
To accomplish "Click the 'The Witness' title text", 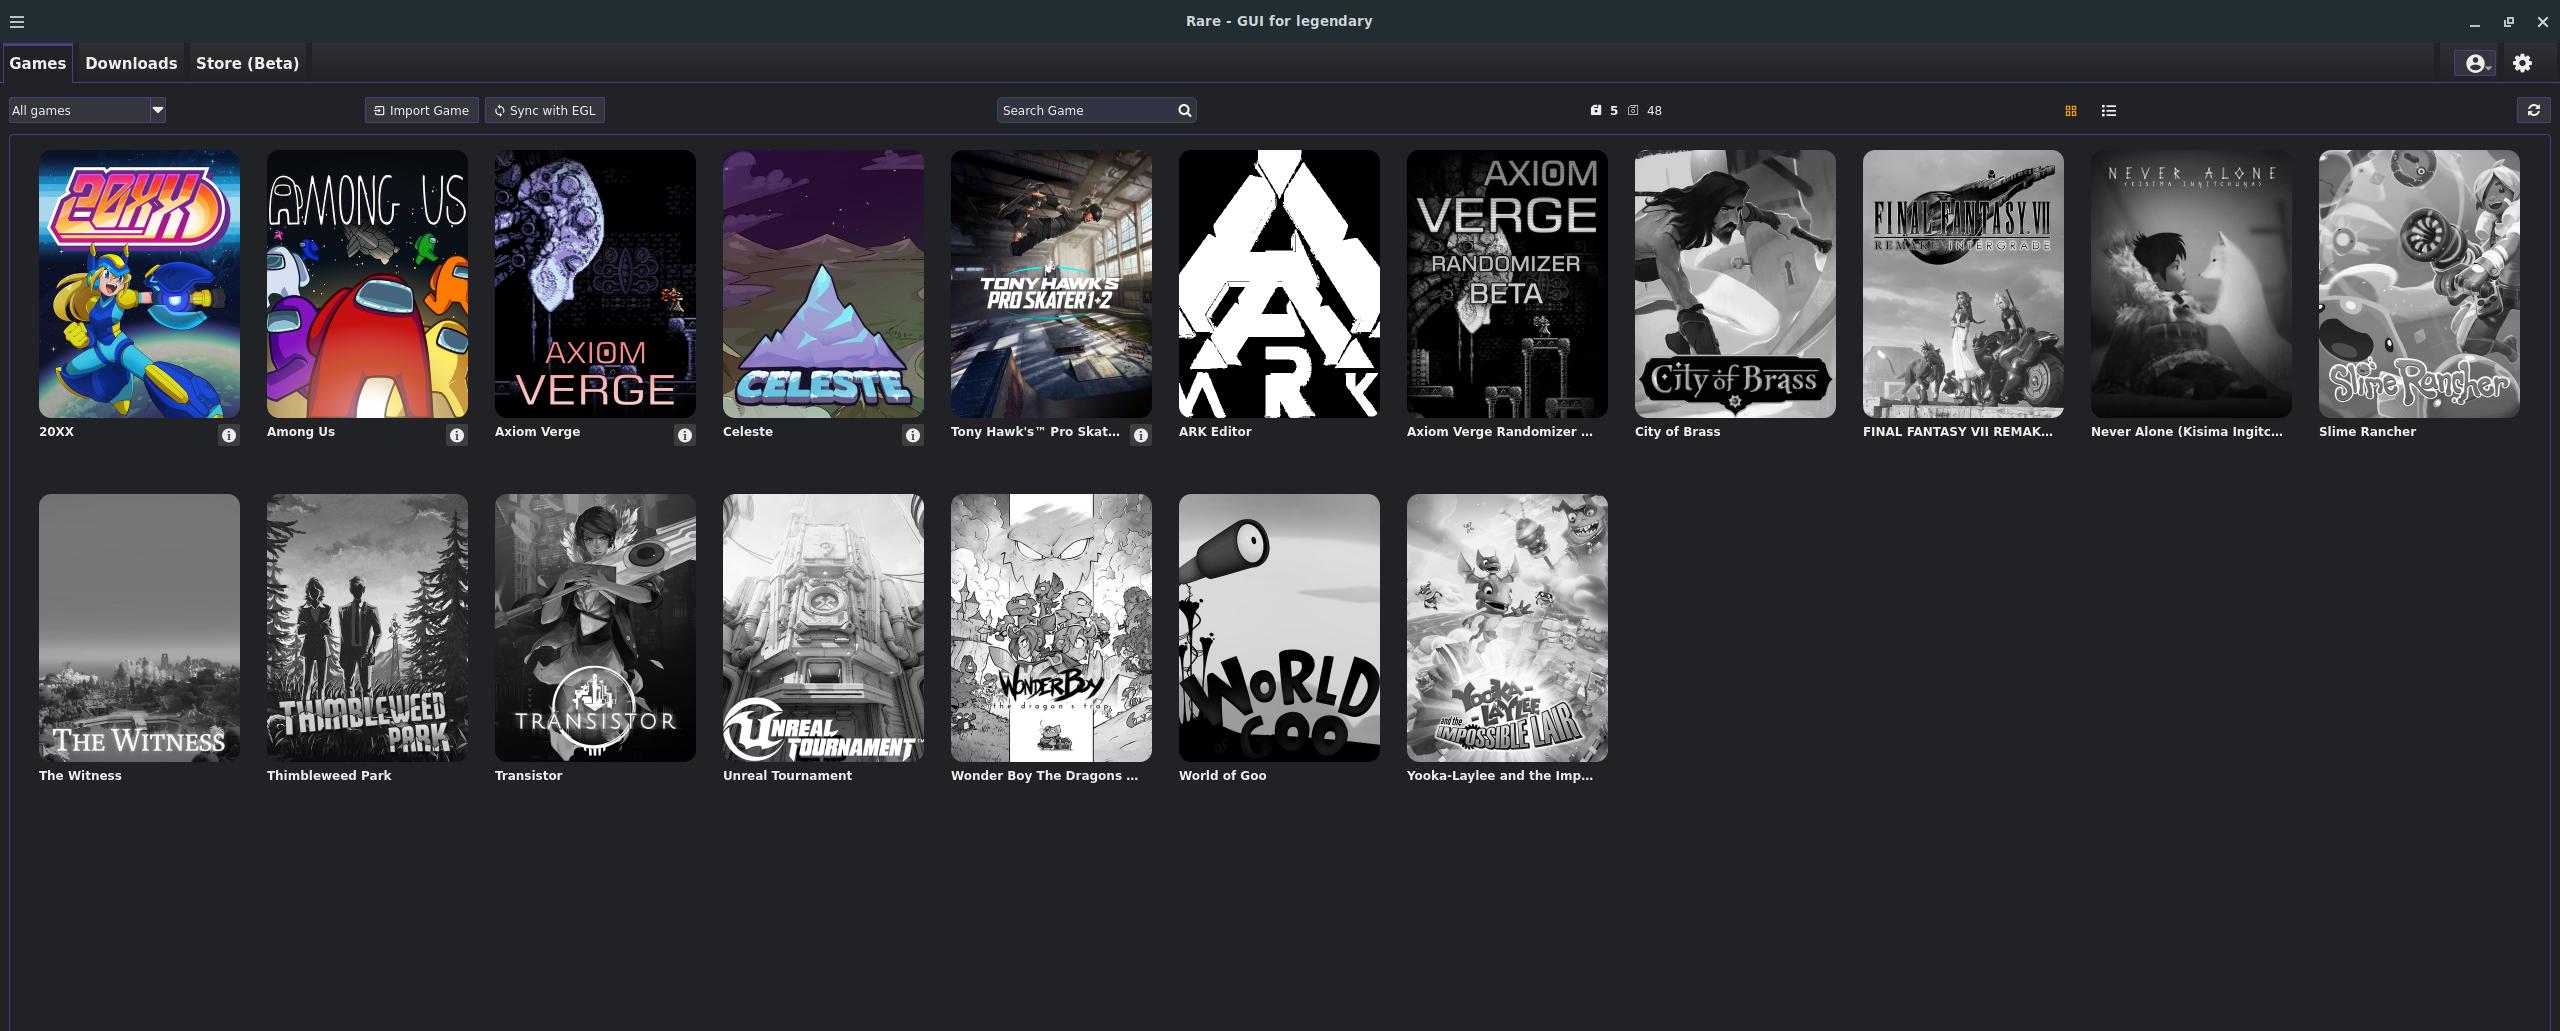I will [80, 776].
